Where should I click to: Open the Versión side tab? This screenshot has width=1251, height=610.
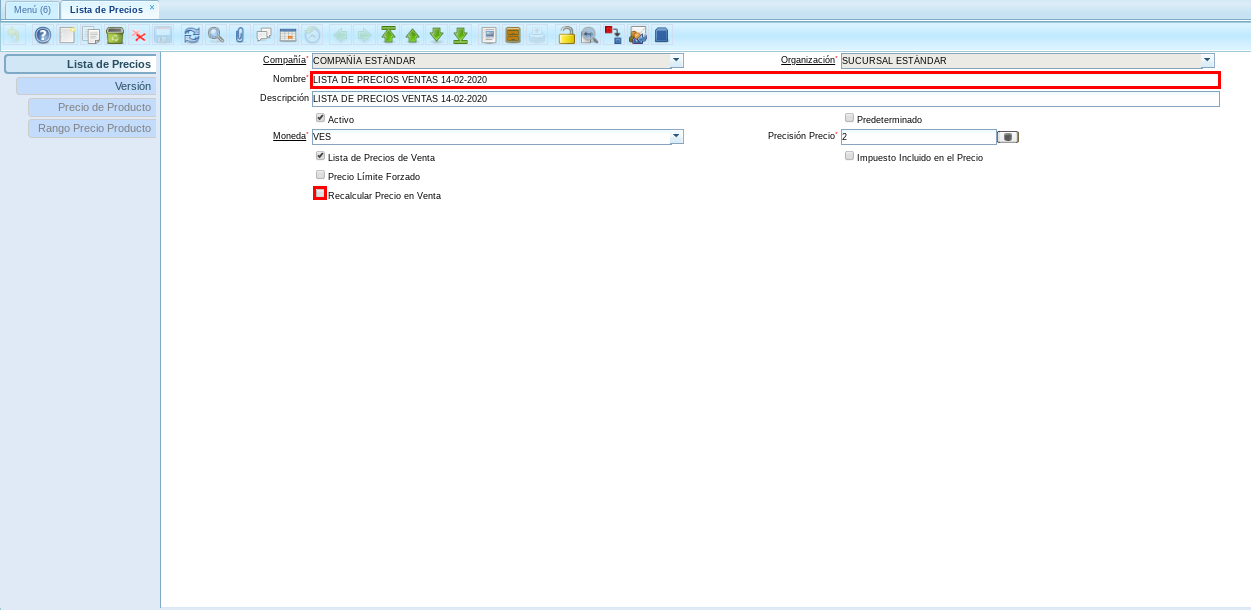(x=86, y=86)
